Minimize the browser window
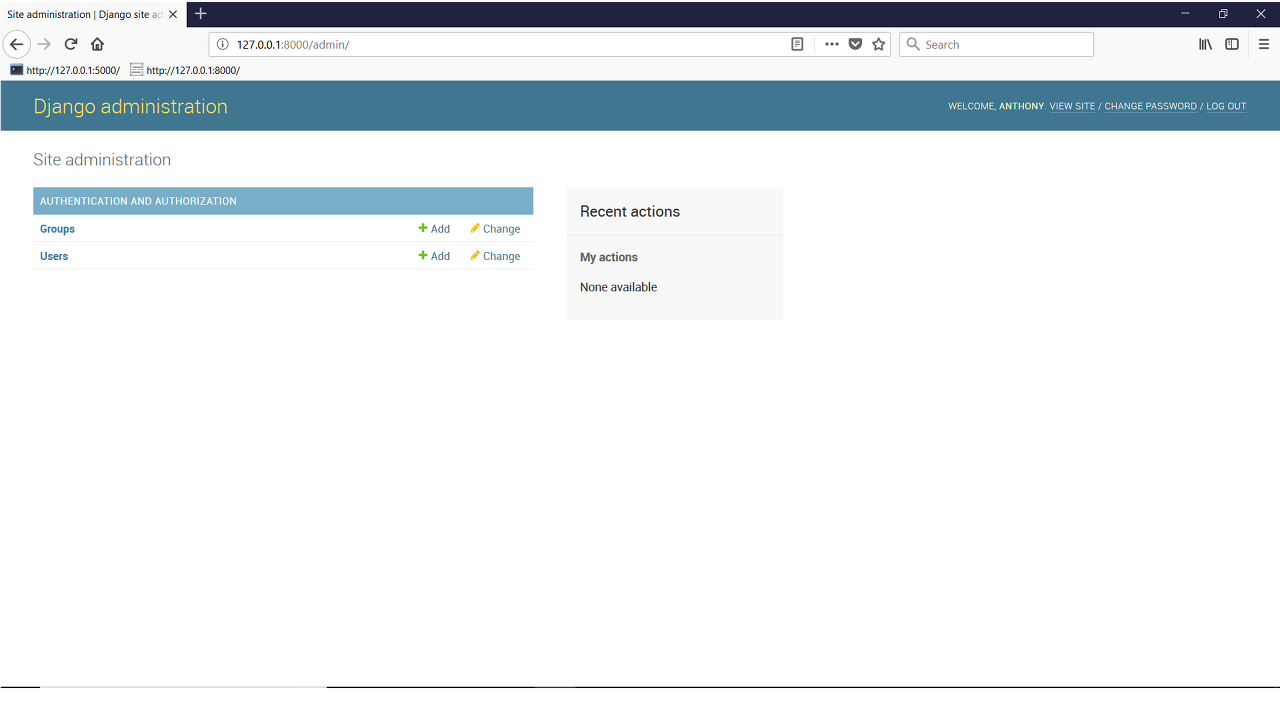This screenshot has width=1280, height=720. 1185,14
